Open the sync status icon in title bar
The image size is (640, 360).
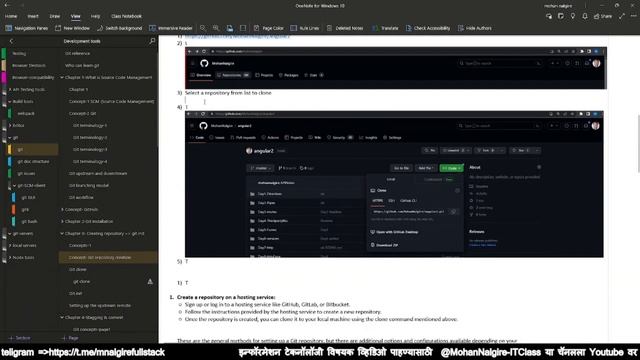coord(549,16)
